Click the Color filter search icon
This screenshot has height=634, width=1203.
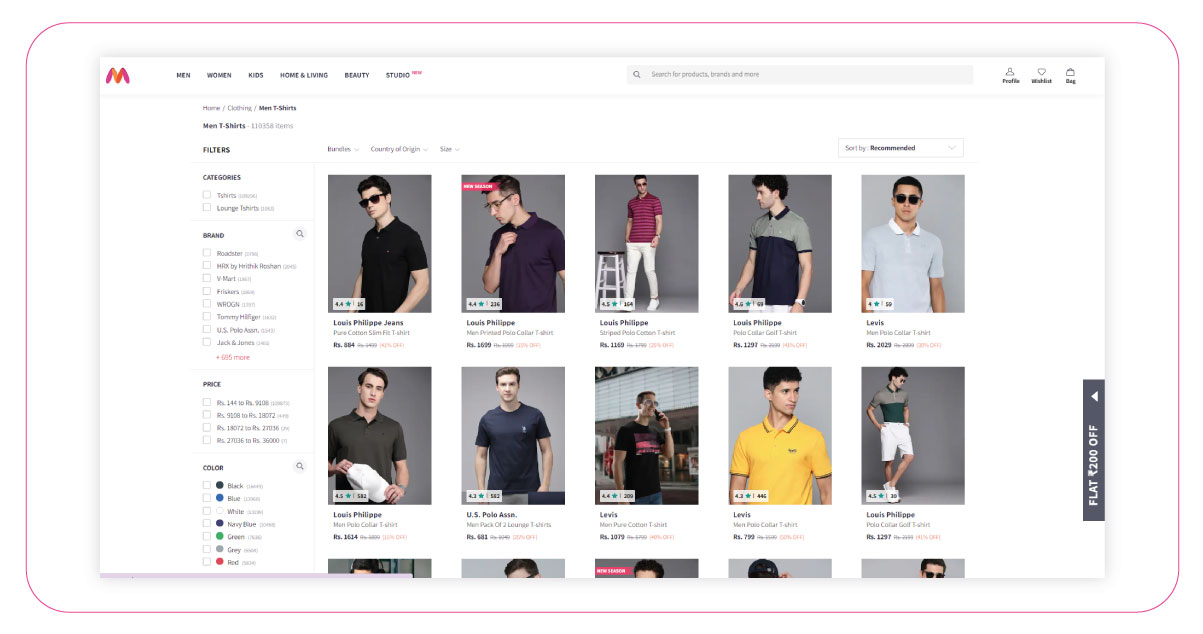[299, 466]
